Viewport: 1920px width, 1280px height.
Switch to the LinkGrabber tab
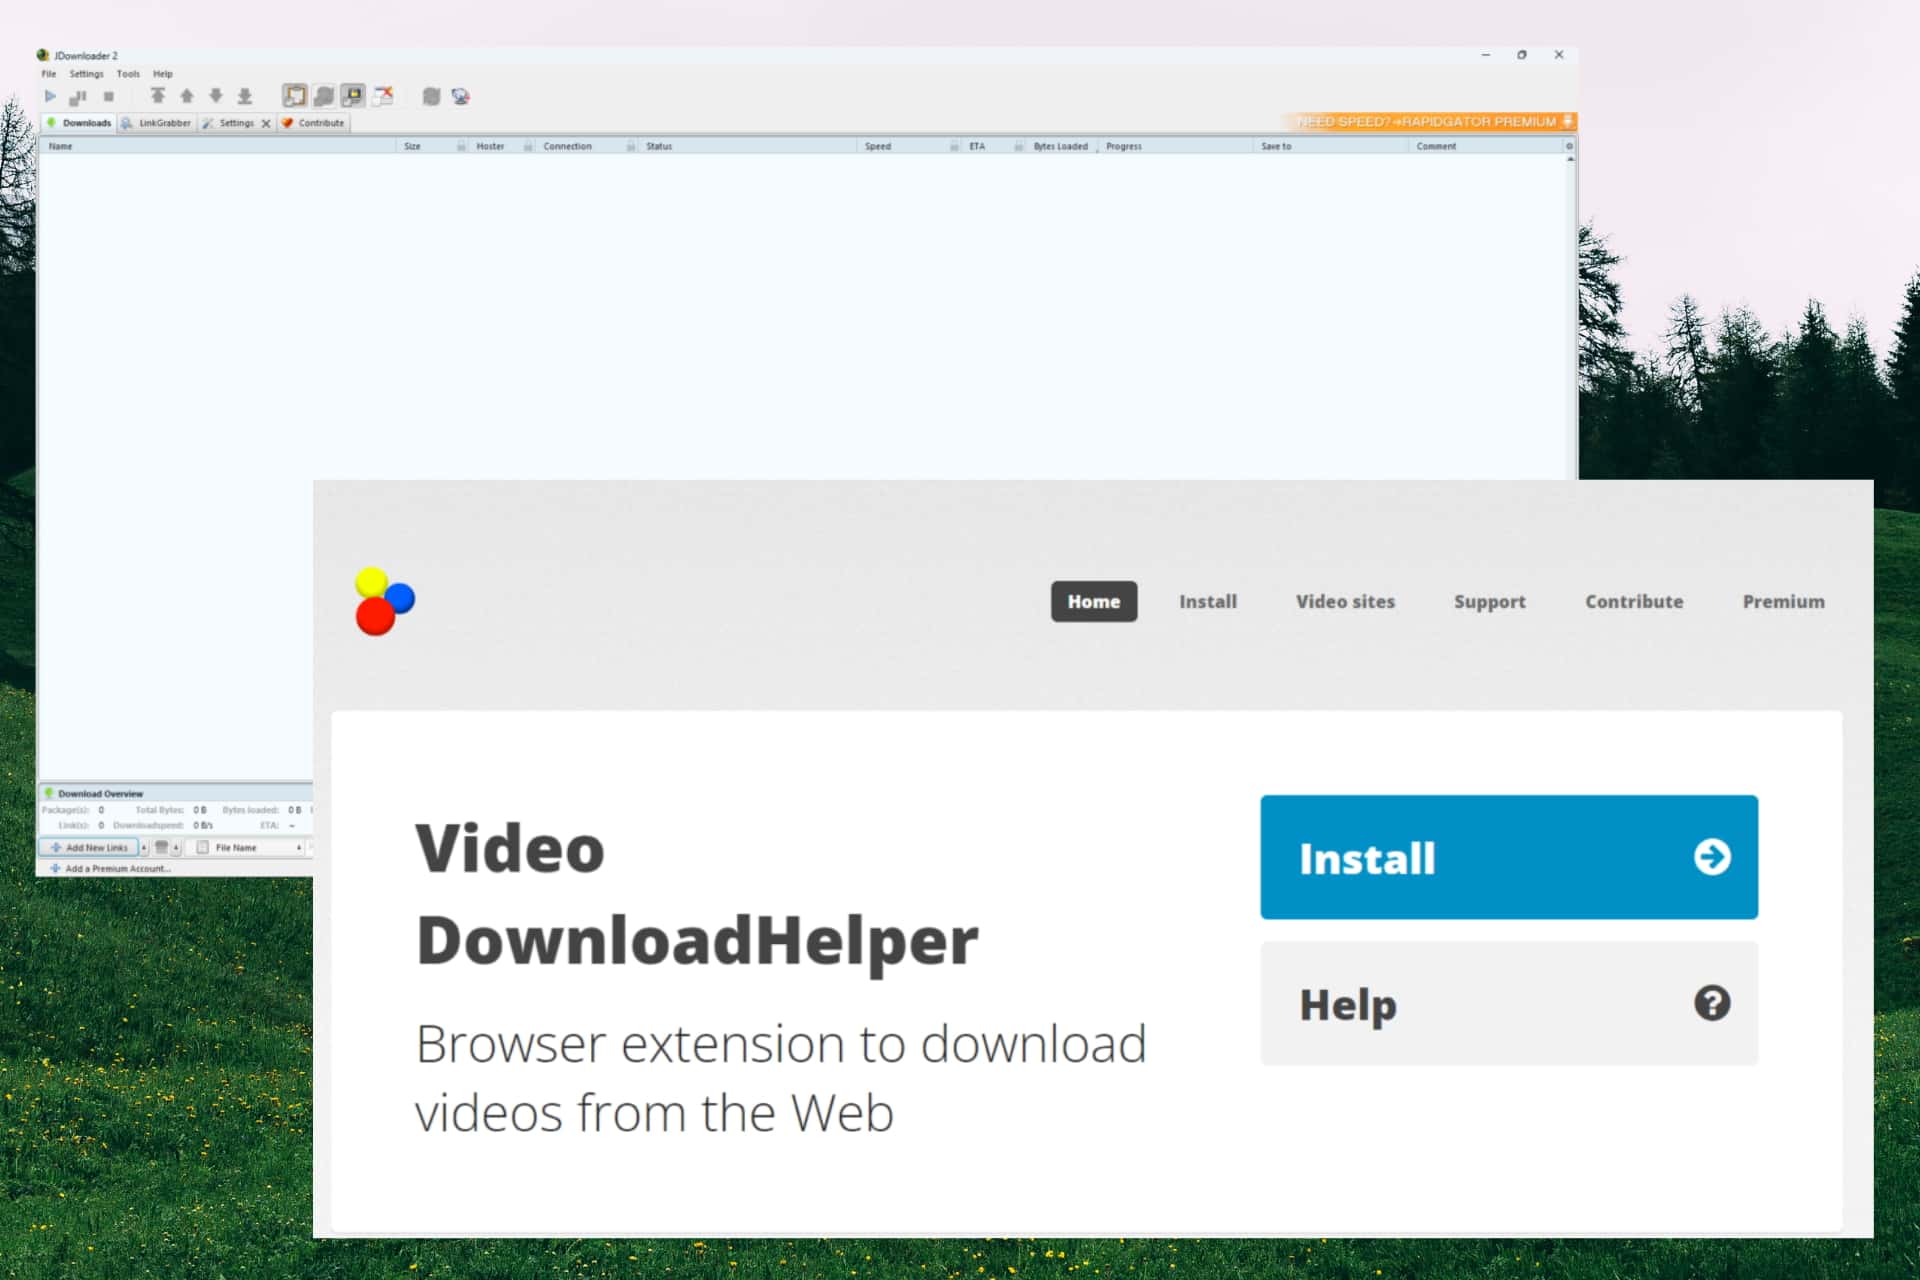pyautogui.click(x=156, y=123)
